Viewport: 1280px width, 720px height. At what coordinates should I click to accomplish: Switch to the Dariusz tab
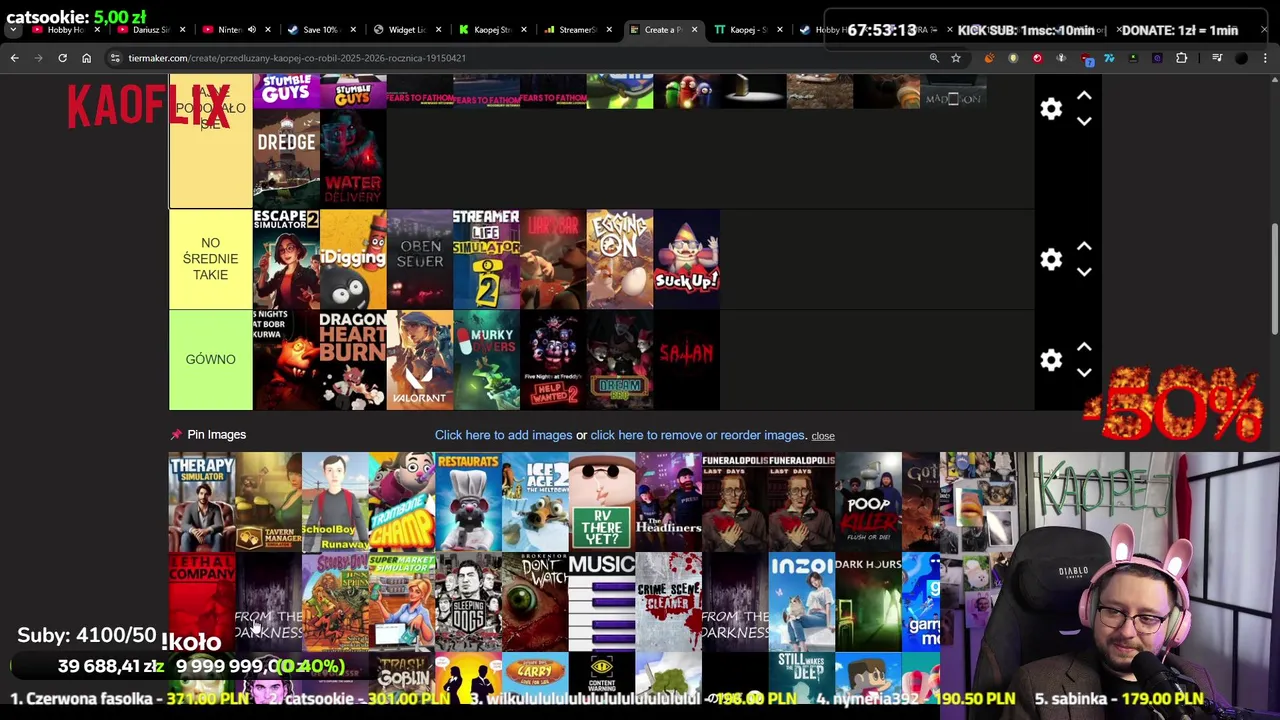150,30
